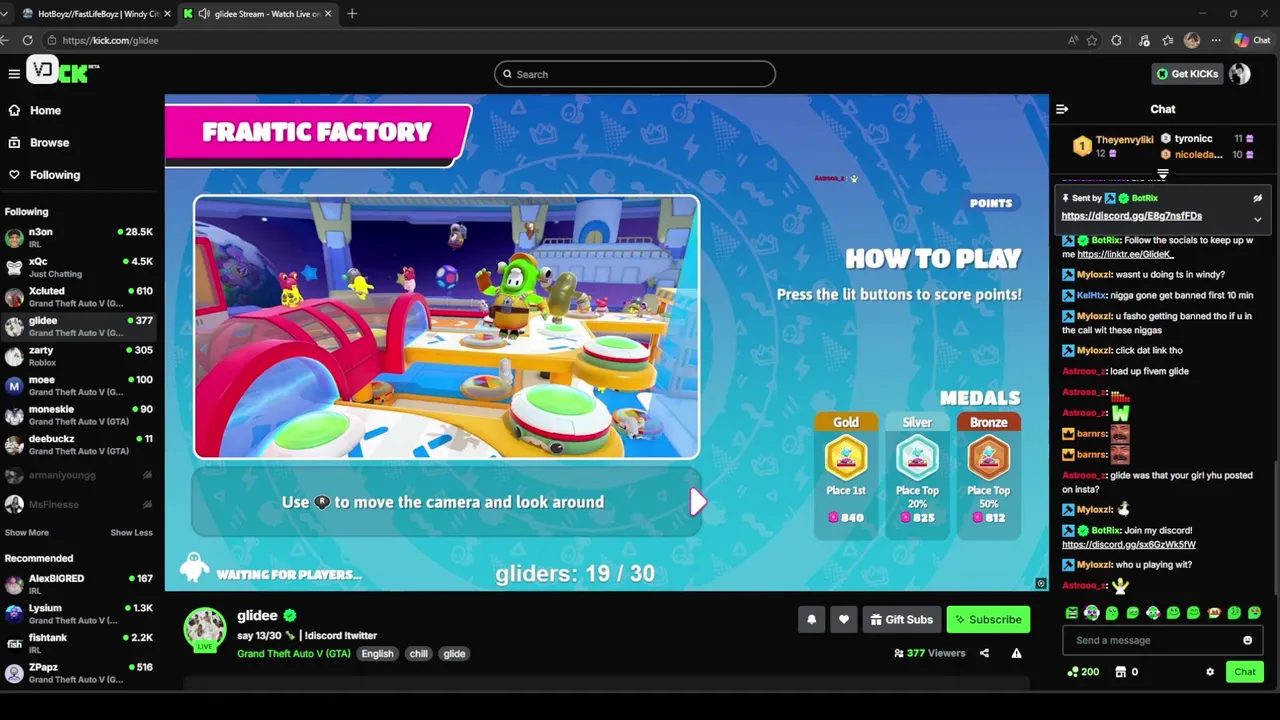Click the heart follow button
This screenshot has height=720, width=1280.
pyautogui.click(x=844, y=620)
